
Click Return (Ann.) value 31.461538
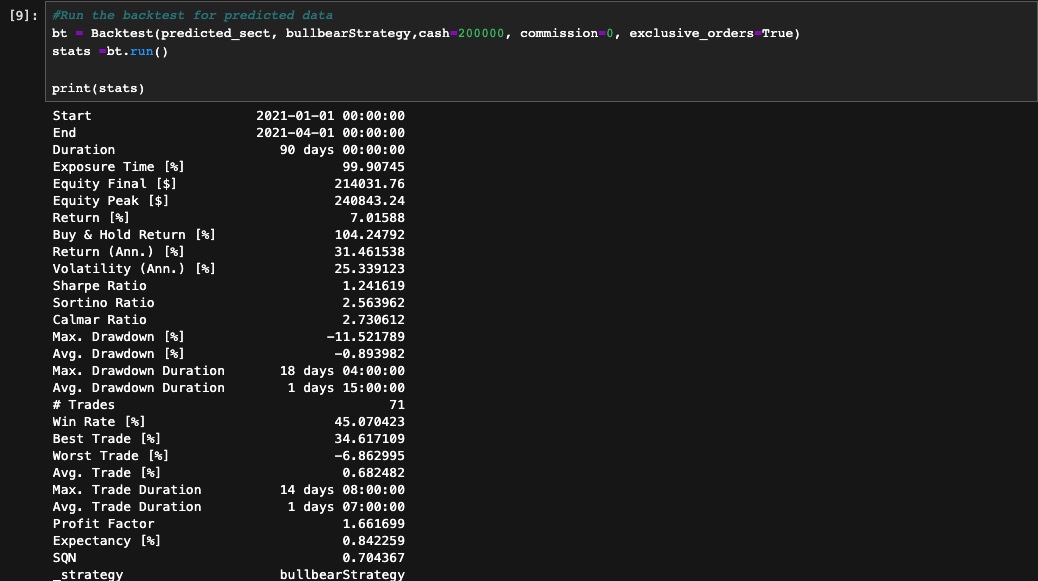[x=369, y=252]
